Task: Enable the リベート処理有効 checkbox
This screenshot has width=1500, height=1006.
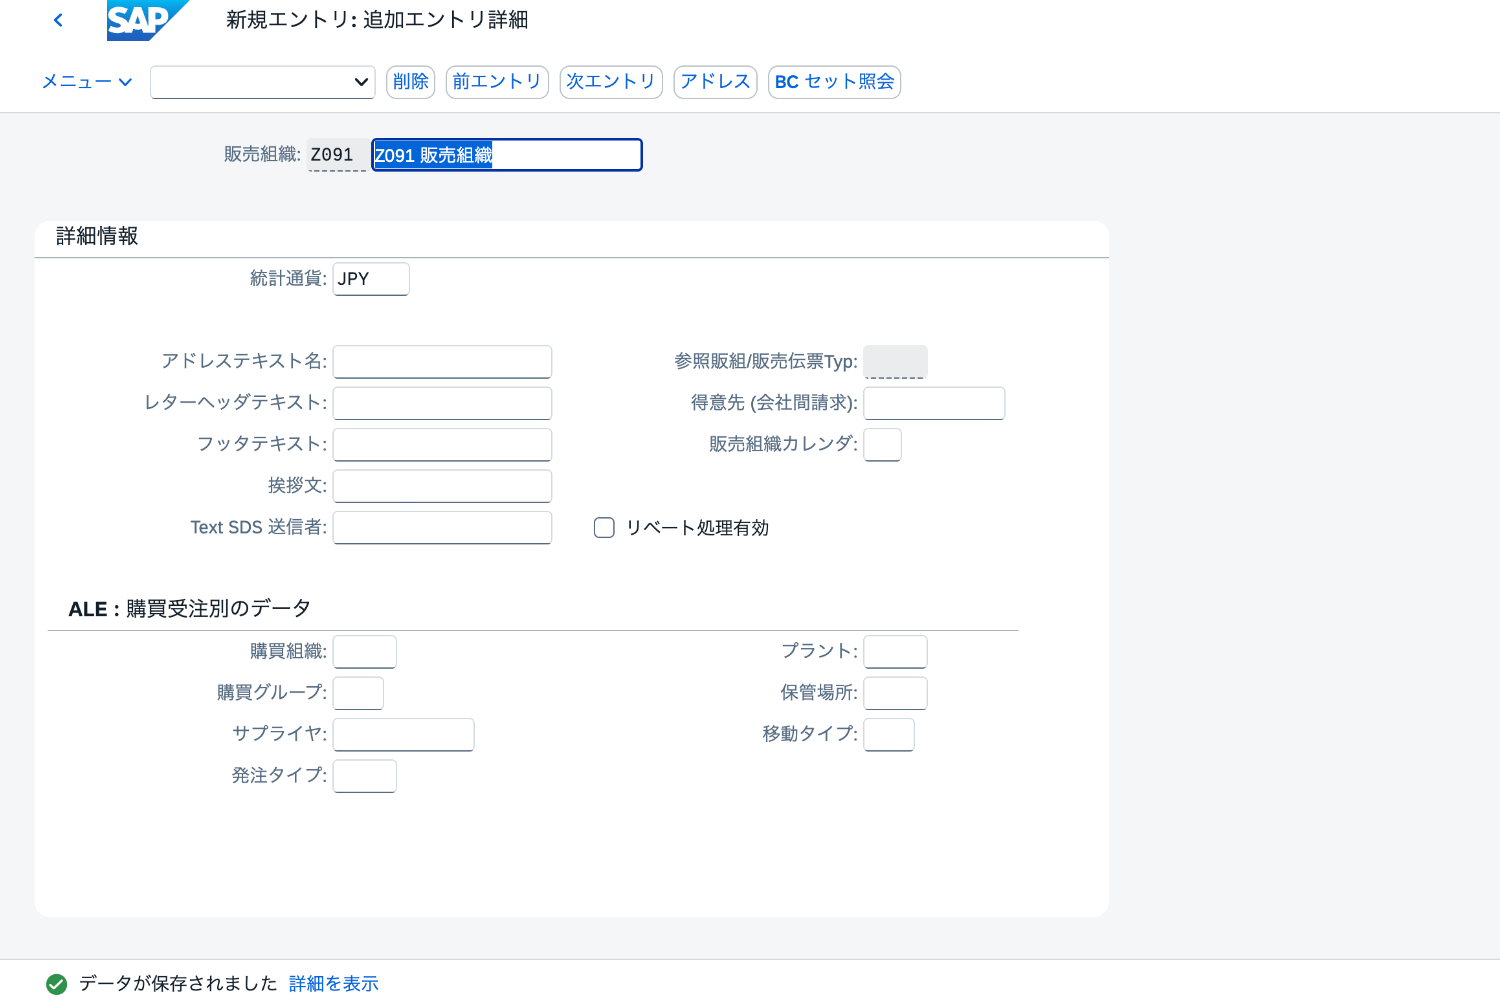Action: 604,527
